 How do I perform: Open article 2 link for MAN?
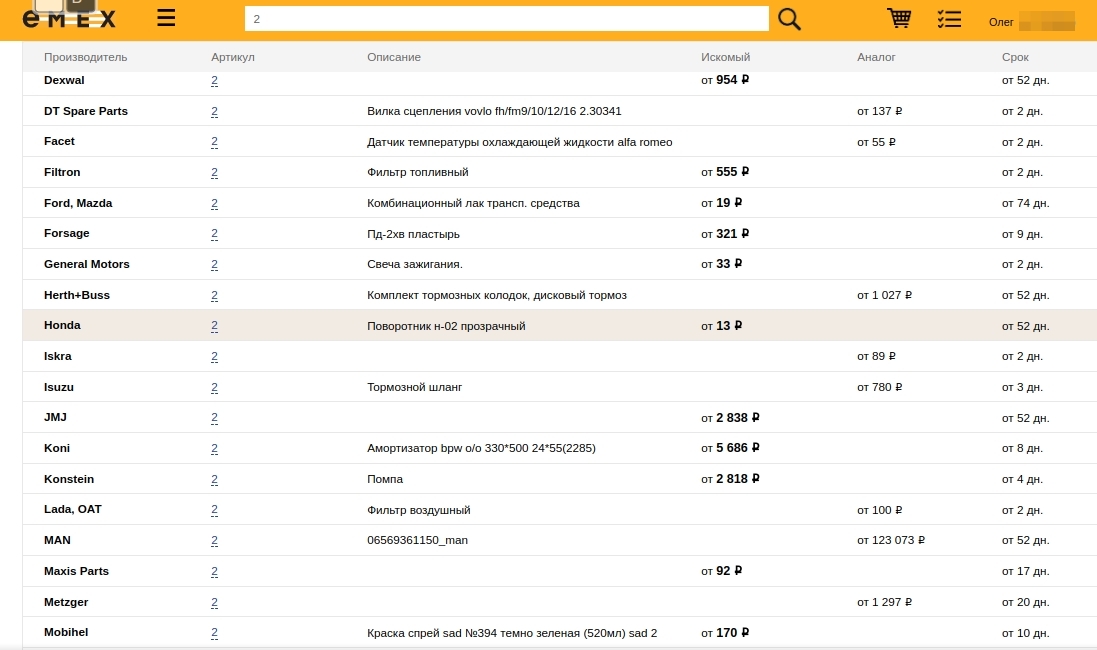pos(214,541)
